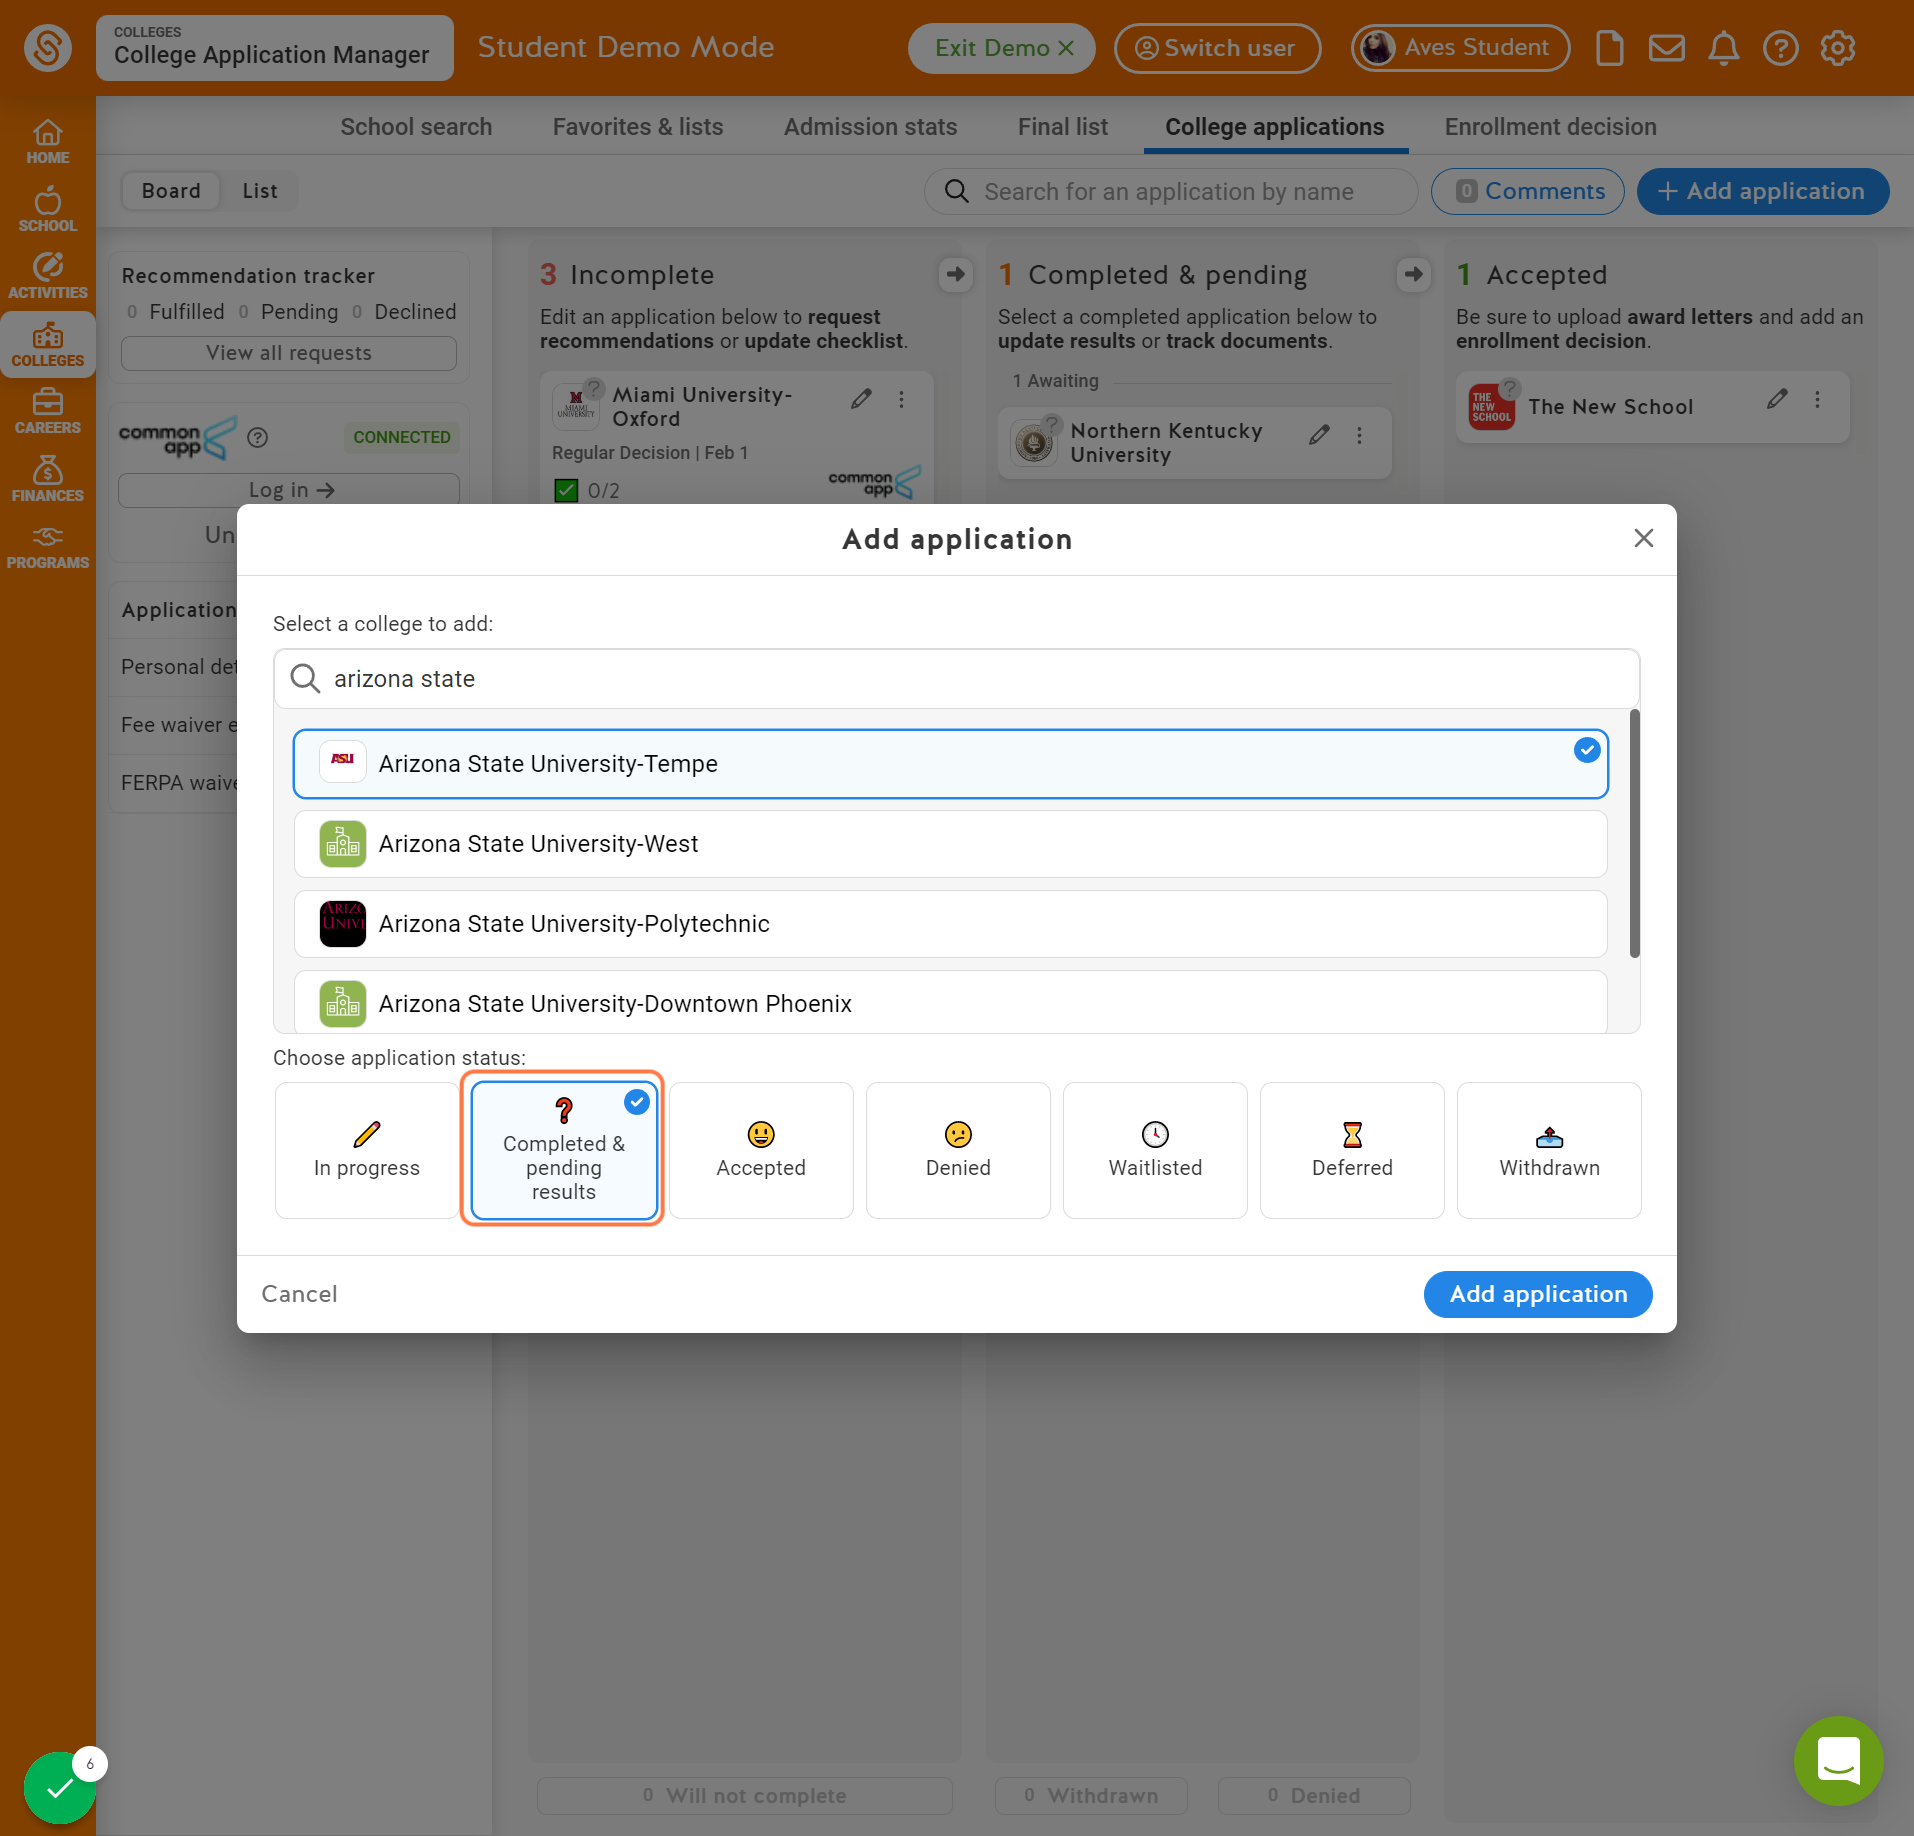Viewport: 1914px width, 1836px height.
Task: Click the Exit Demo button
Action: pyautogui.click(x=1002, y=48)
